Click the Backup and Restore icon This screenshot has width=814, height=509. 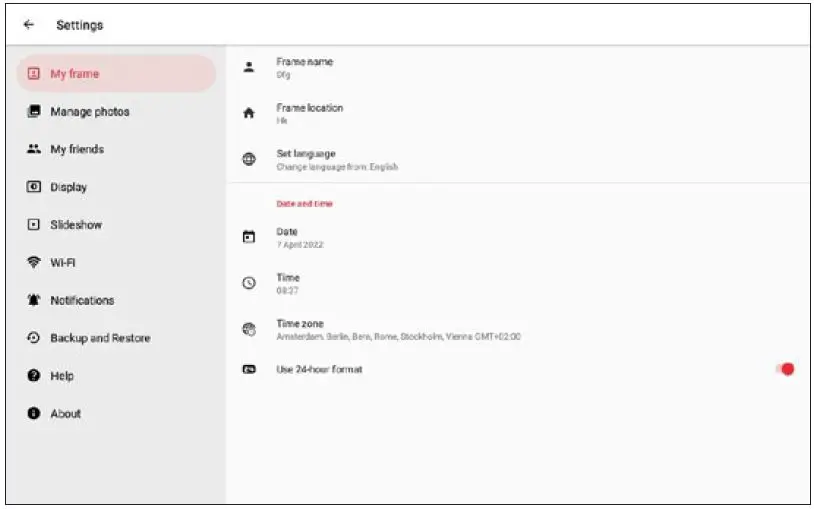click(x=33, y=338)
